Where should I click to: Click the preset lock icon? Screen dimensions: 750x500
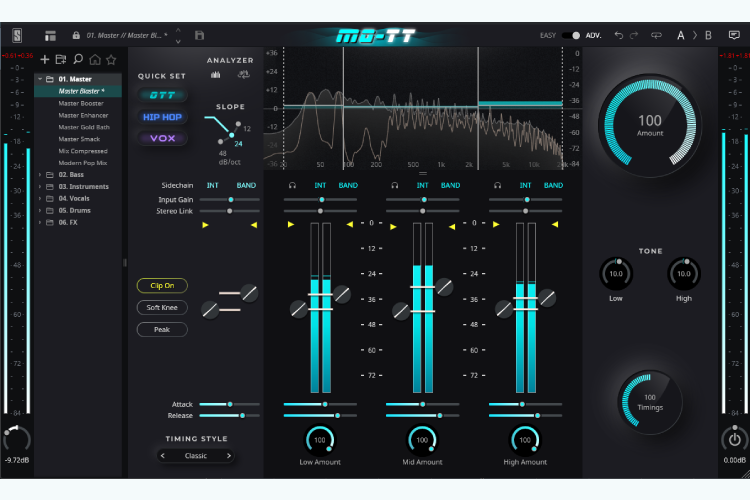[76, 35]
